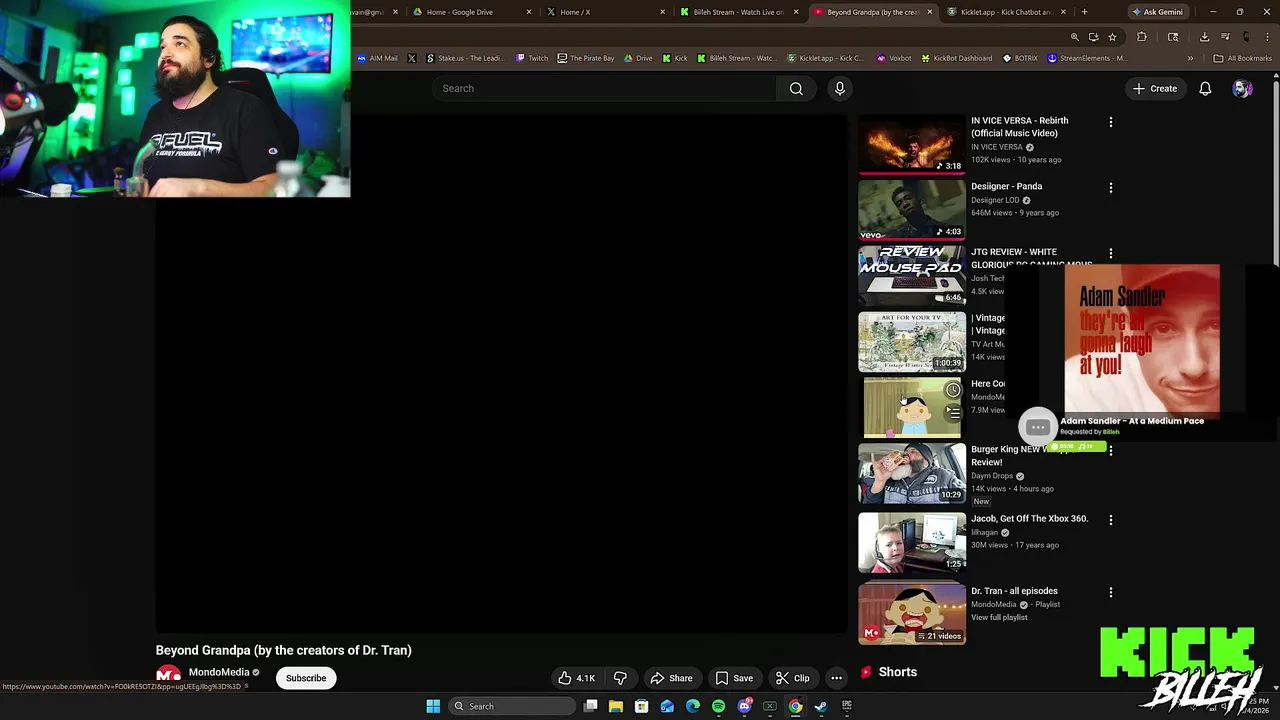Open options menu for Dr. Tran all episodes

pyautogui.click(x=1110, y=592)
